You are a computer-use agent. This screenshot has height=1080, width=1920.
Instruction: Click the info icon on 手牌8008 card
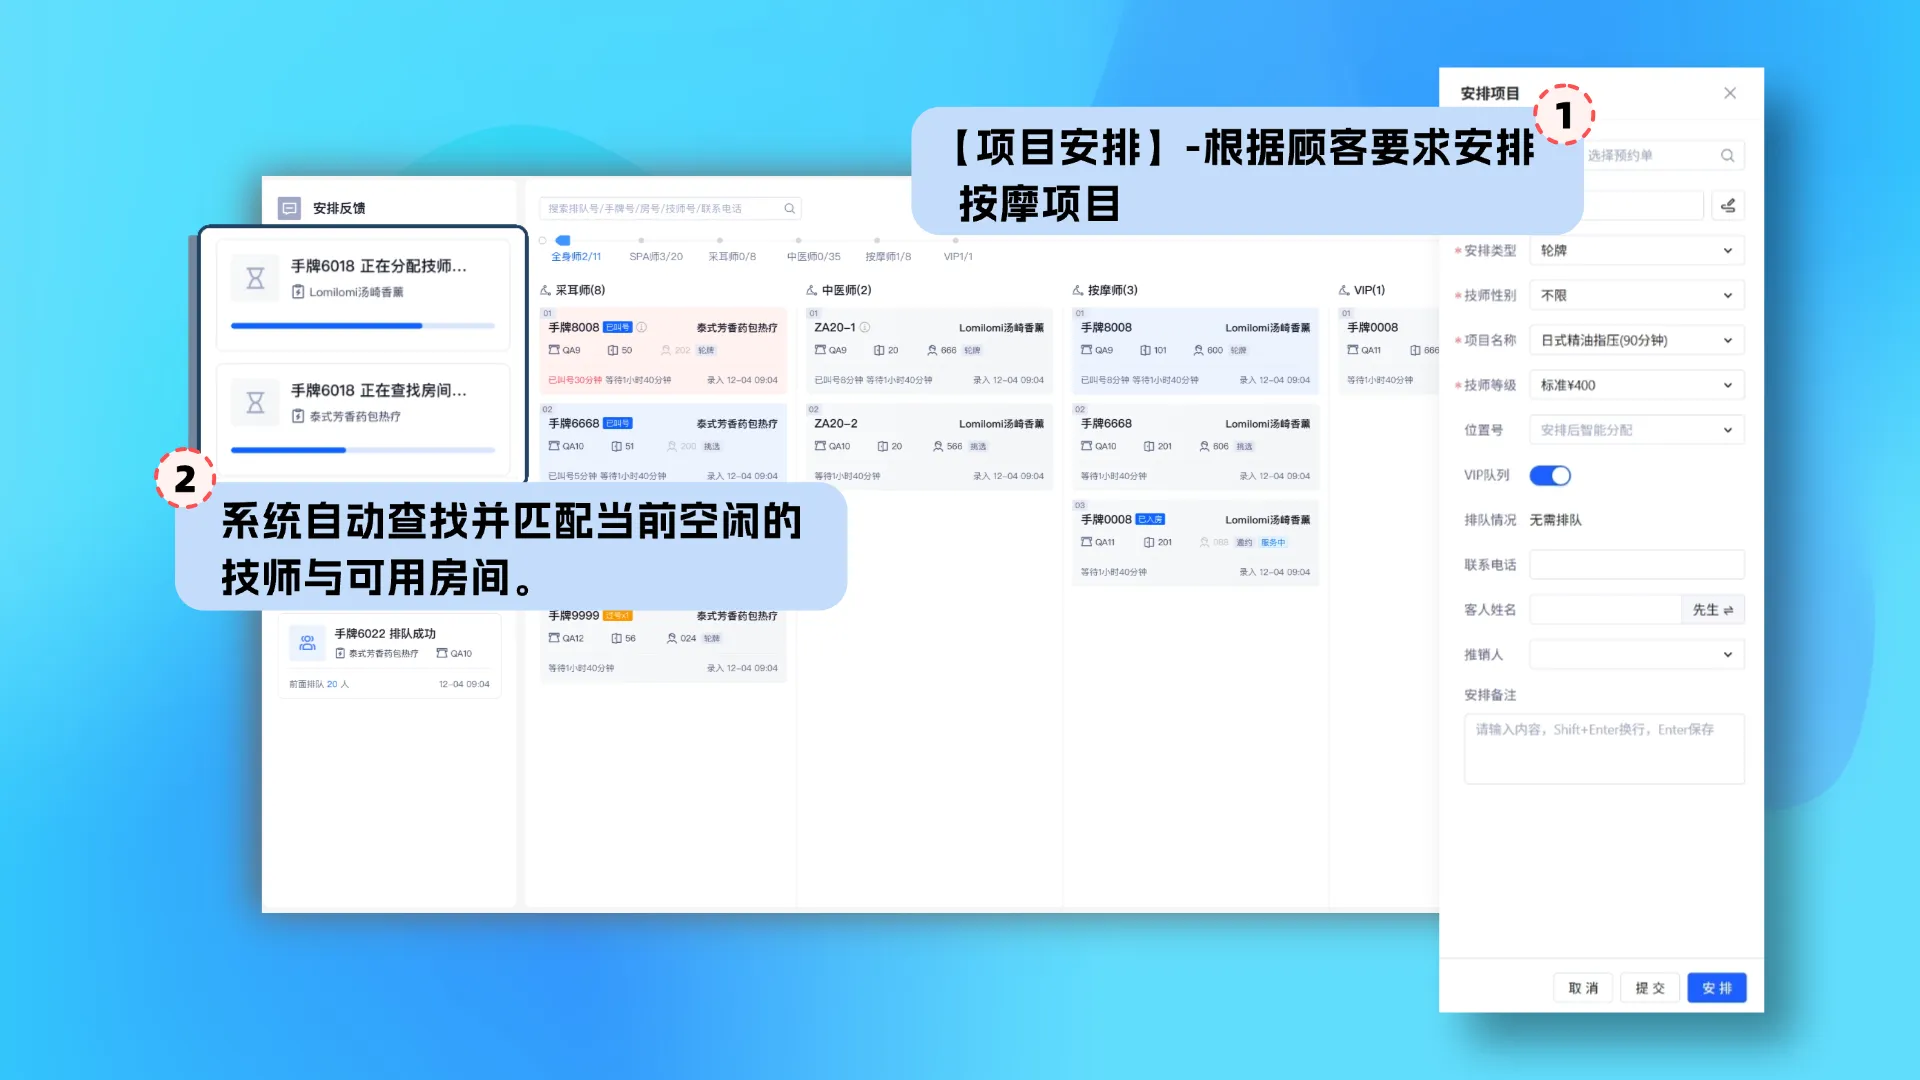pyautogui.click(x=643, y=327)
